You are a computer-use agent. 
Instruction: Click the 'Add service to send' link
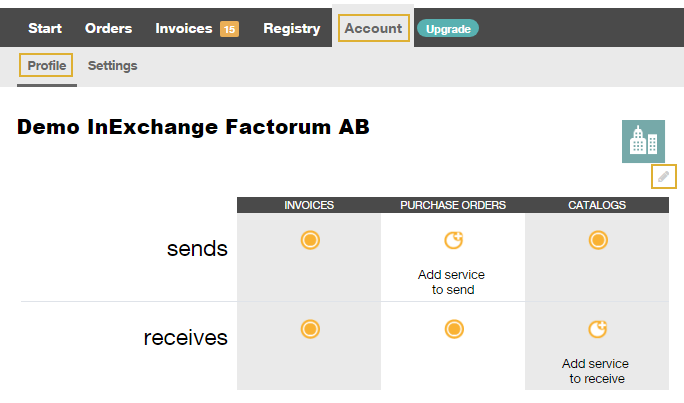tap(452, 282)
